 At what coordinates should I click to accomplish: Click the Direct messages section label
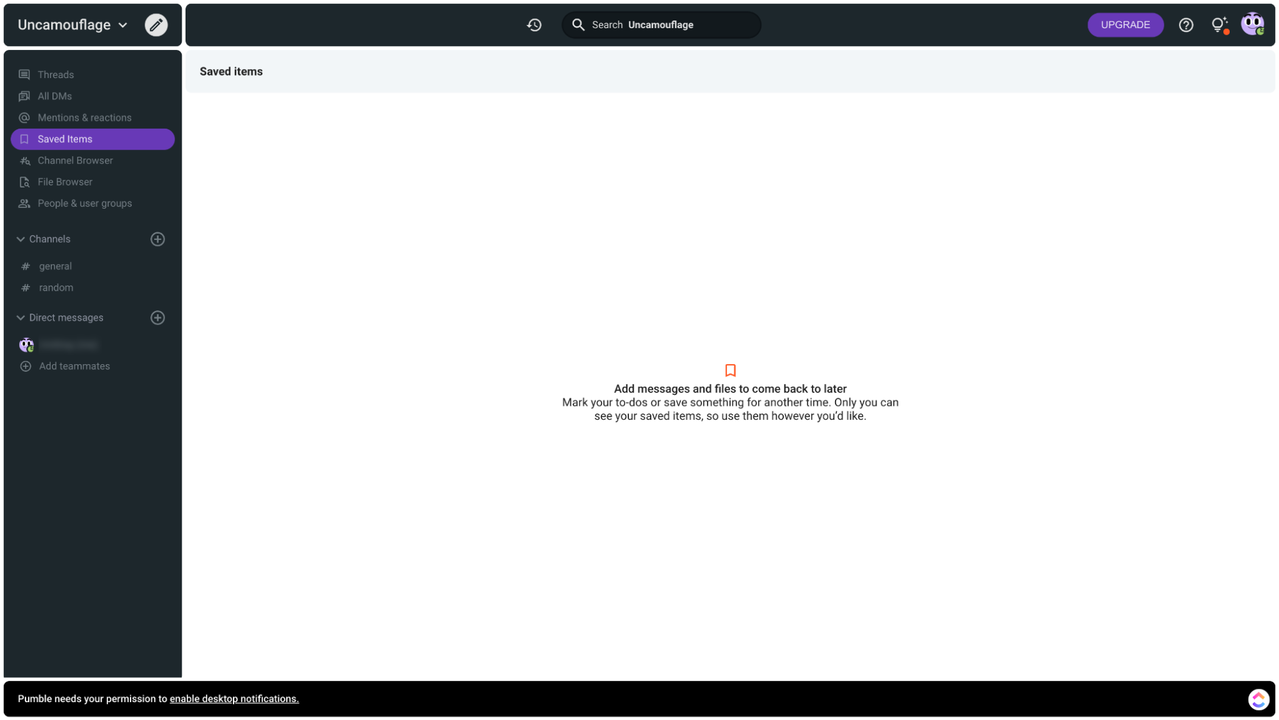[x=66, y=318]
